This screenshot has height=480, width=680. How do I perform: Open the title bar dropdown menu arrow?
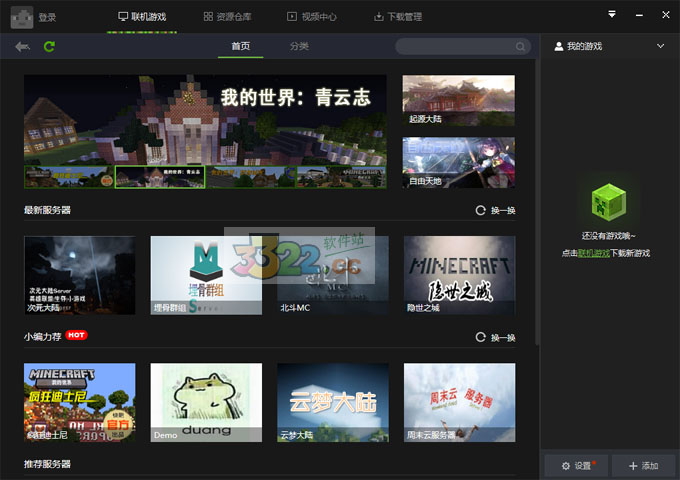[612, 14]
